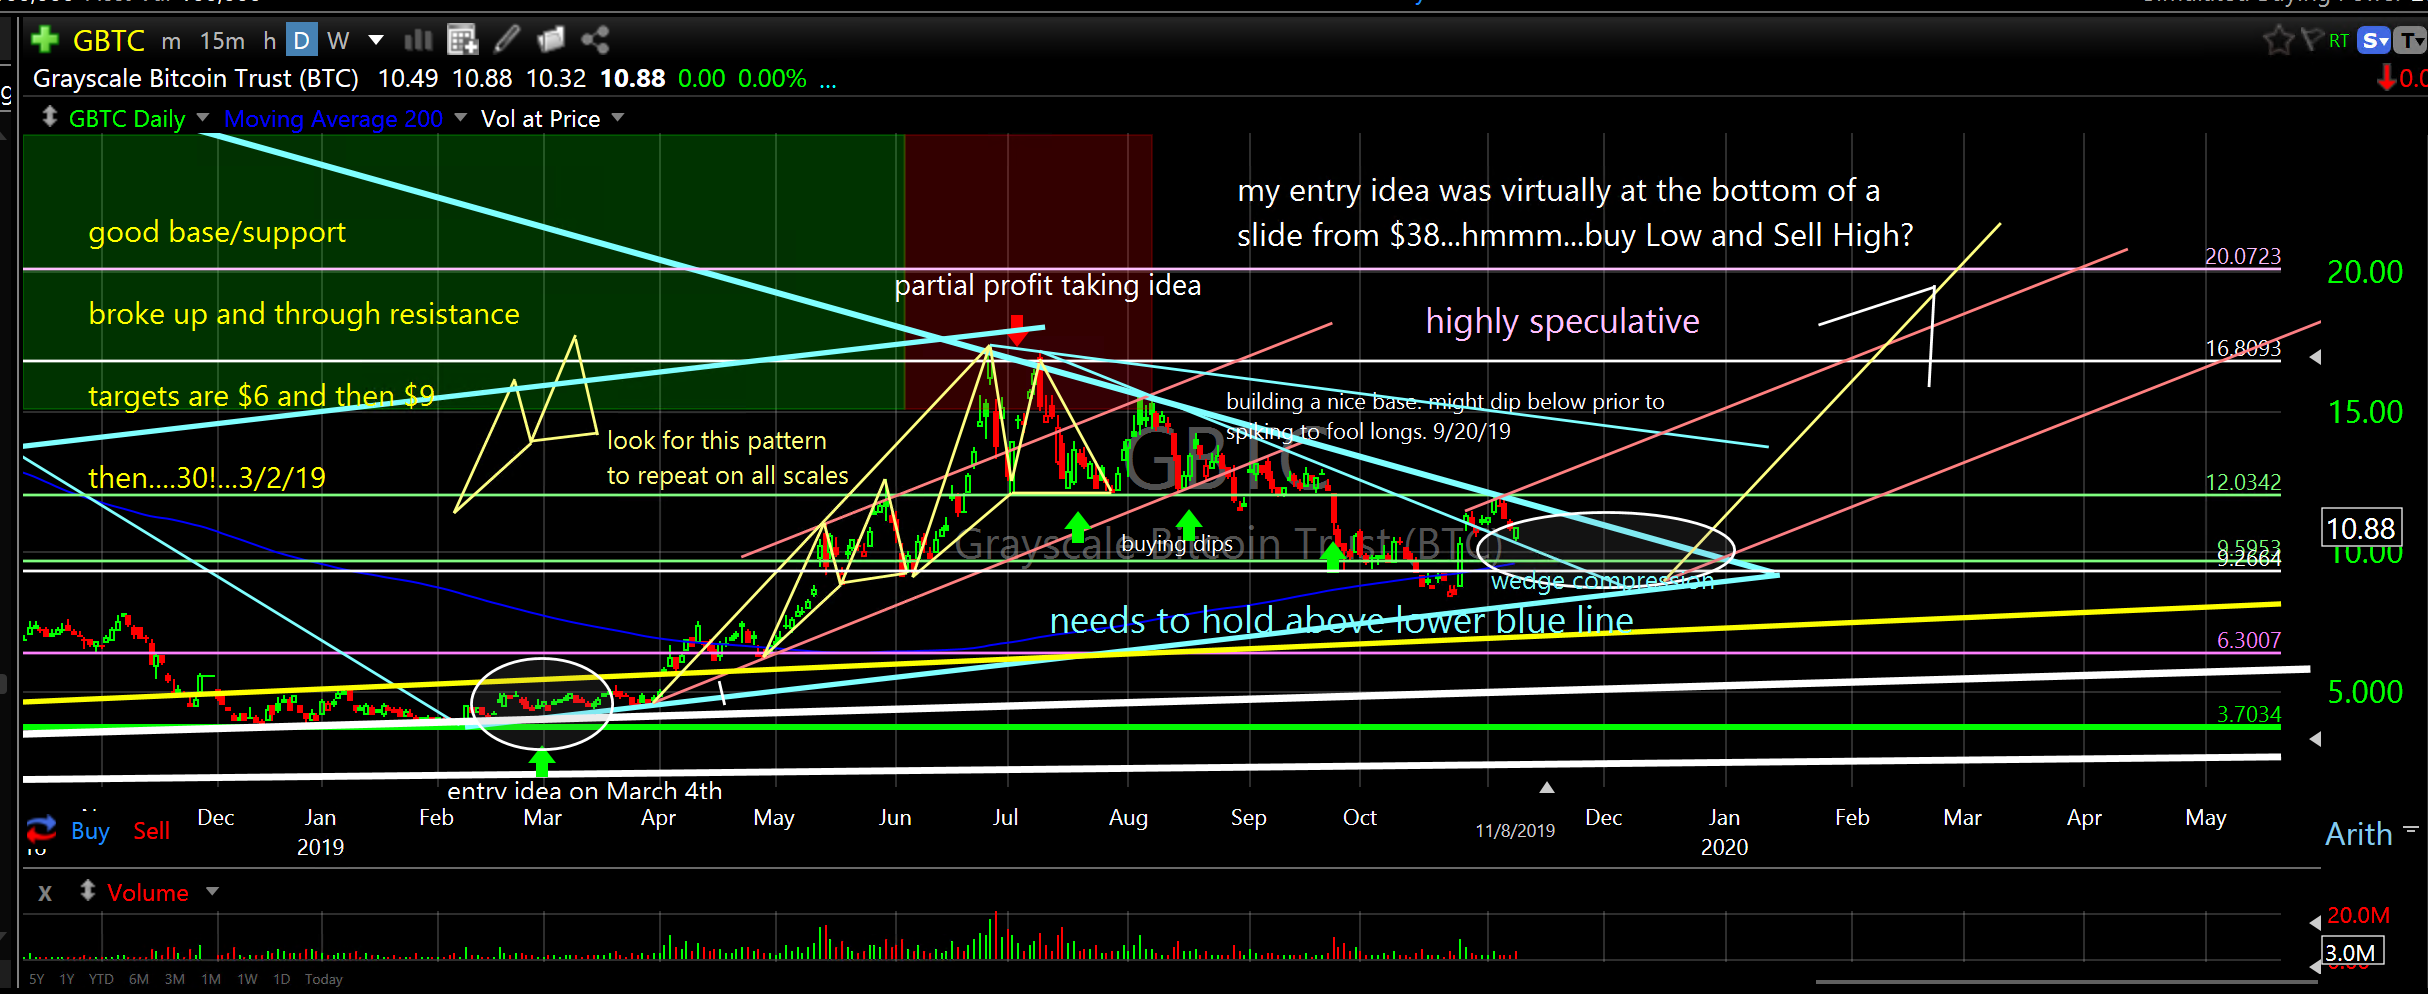Click the add-indicator grid icon

[x=462, y=40]
